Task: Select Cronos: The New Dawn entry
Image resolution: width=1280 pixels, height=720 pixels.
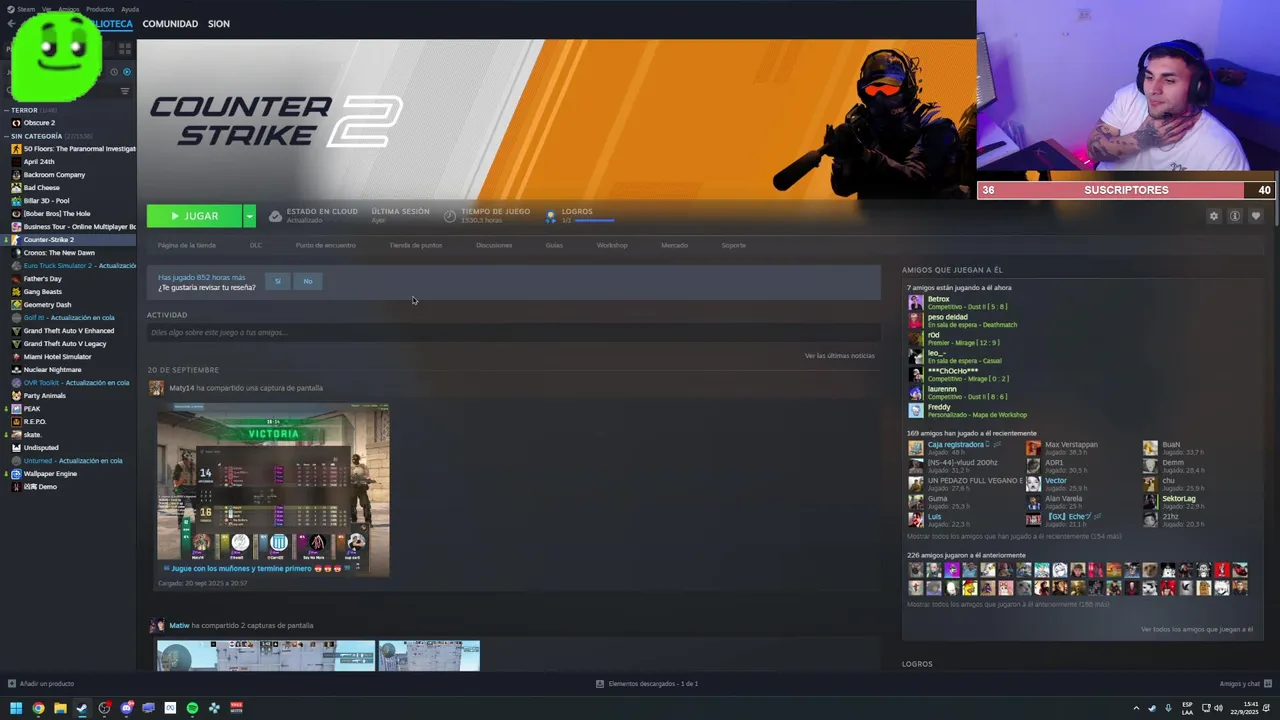Action: [59, 253]
